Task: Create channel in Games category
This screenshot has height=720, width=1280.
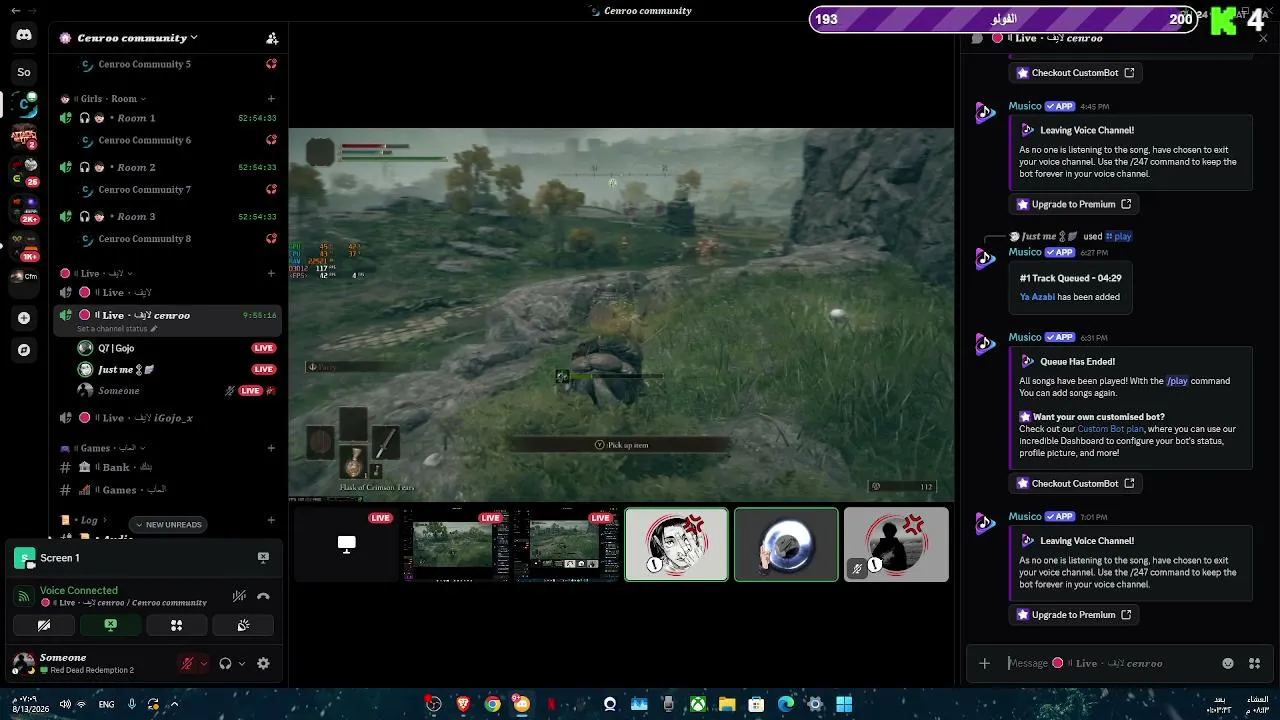Action: click(271, 448)
